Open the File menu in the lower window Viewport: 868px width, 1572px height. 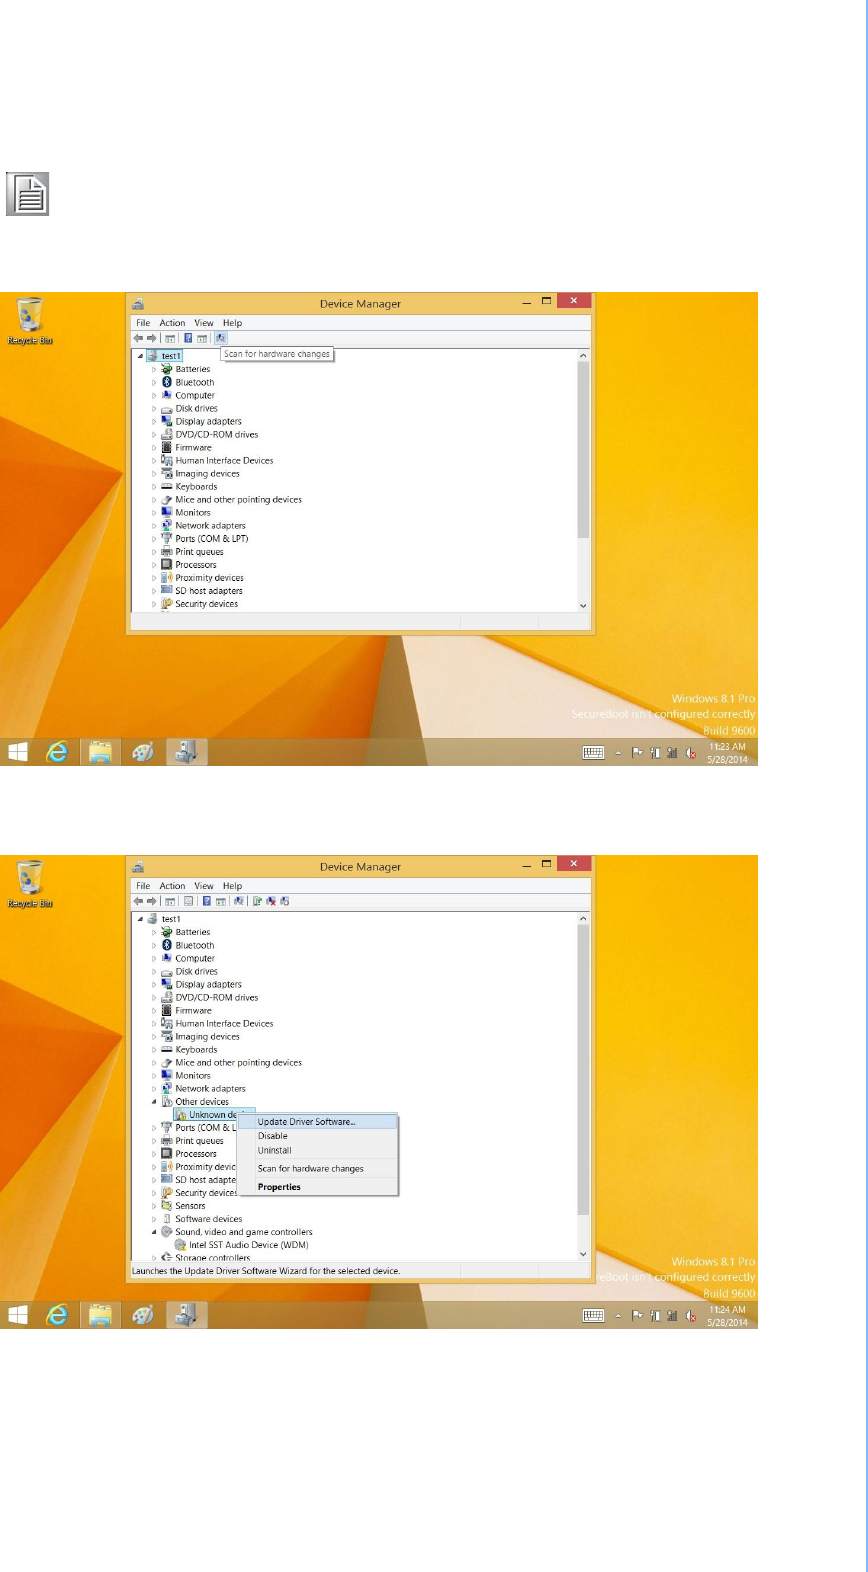143,886
